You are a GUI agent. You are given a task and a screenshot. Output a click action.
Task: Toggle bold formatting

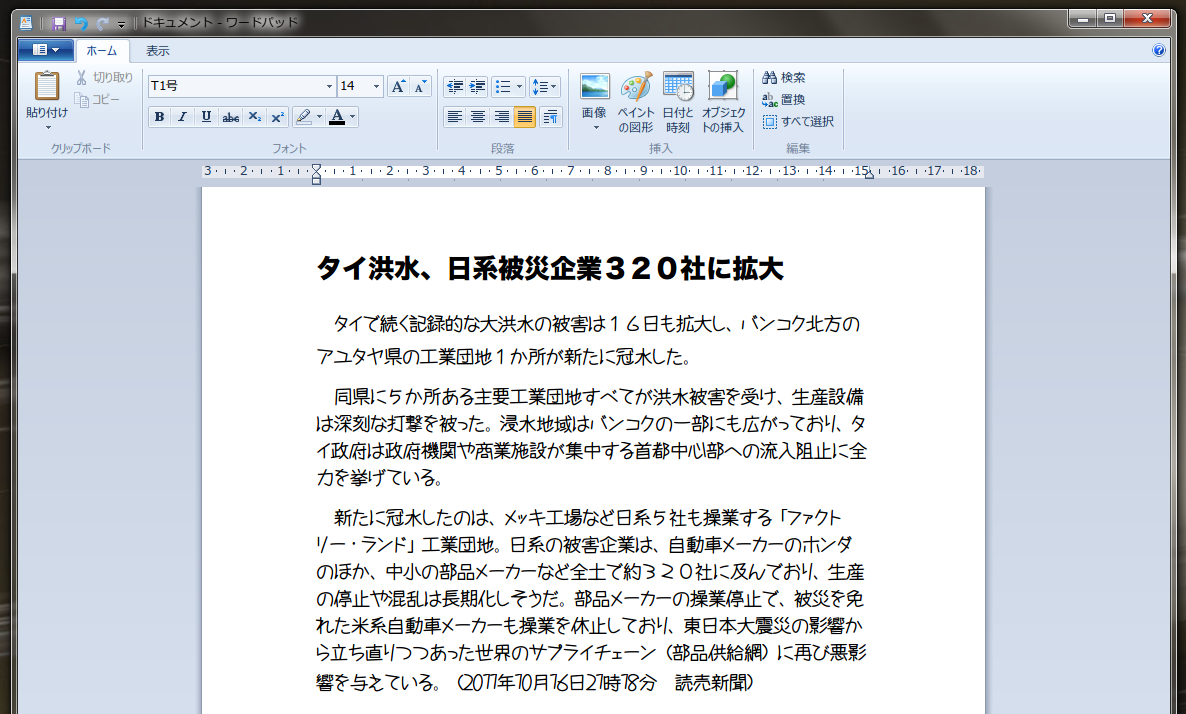[x=159, y=116]
